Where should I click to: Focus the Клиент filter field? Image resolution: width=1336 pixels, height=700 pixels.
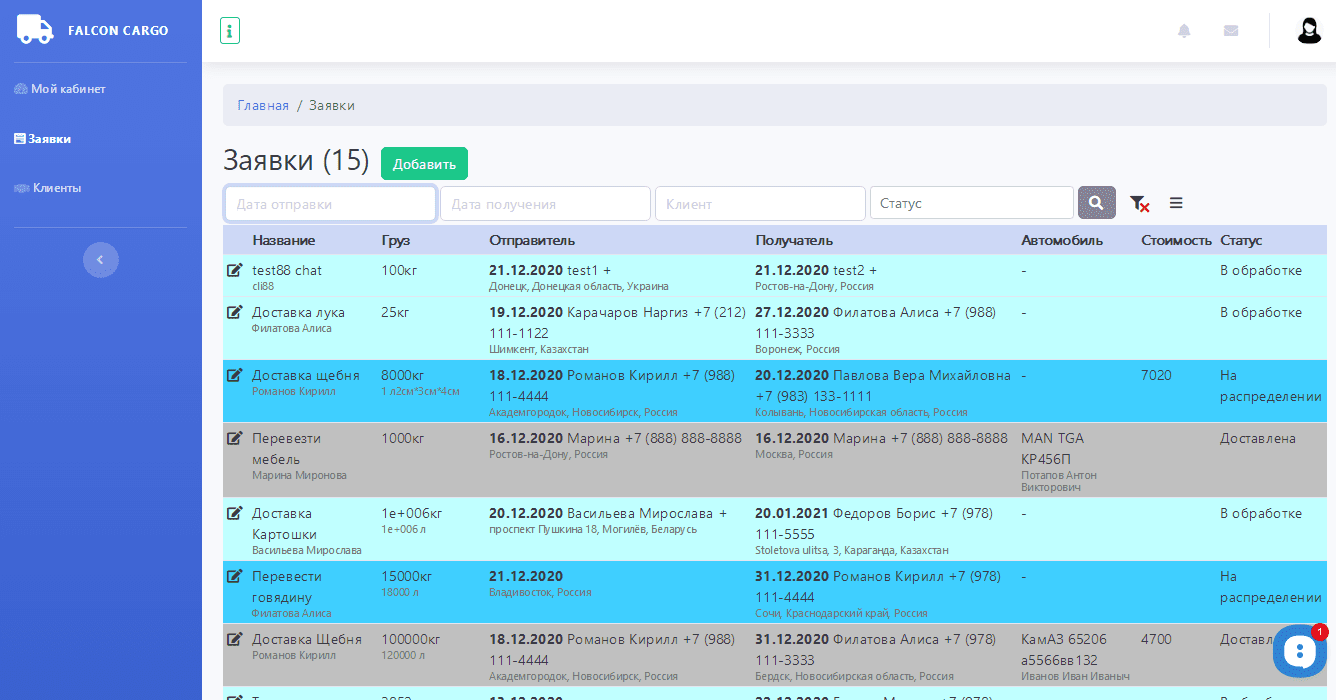[x=760, y=203]
